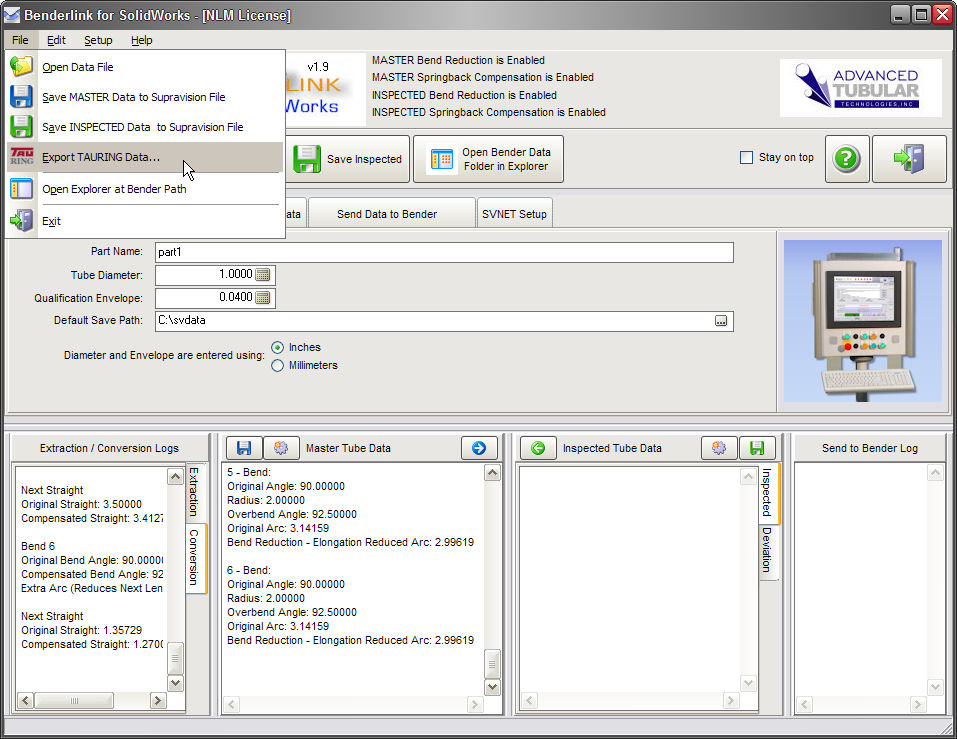
Task: Click the Master Tube Data gear icon
Action: (281, 448)
